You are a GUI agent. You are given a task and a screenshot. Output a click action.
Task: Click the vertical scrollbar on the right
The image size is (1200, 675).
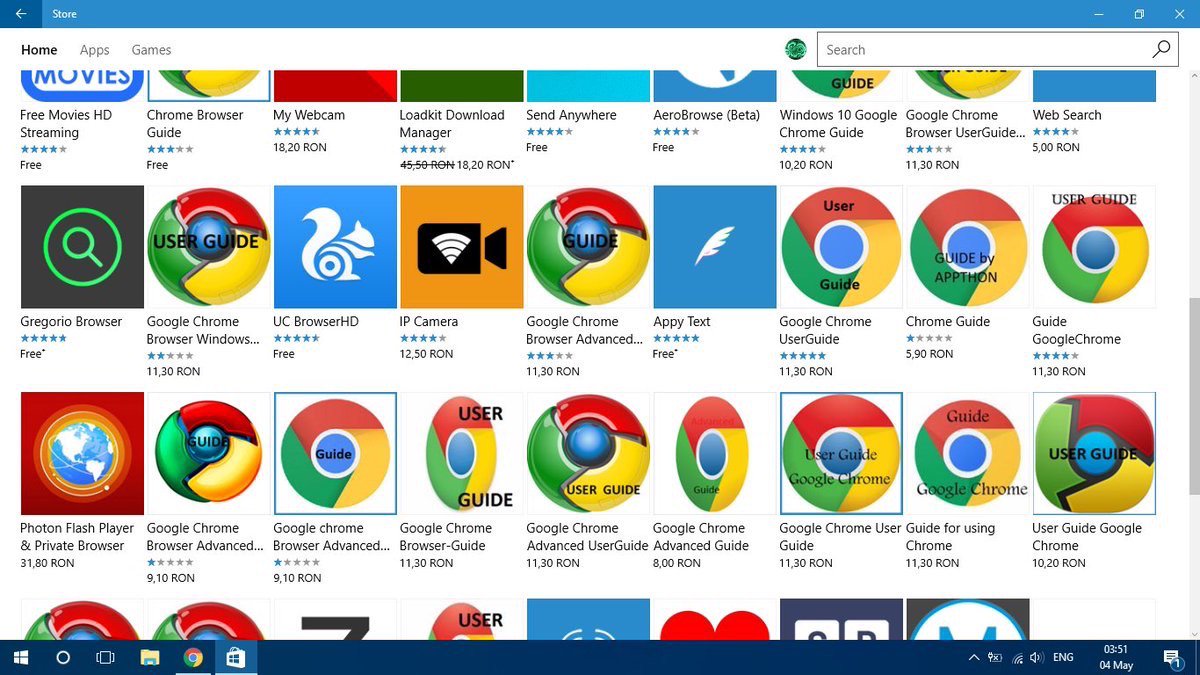click(1193, 300)
